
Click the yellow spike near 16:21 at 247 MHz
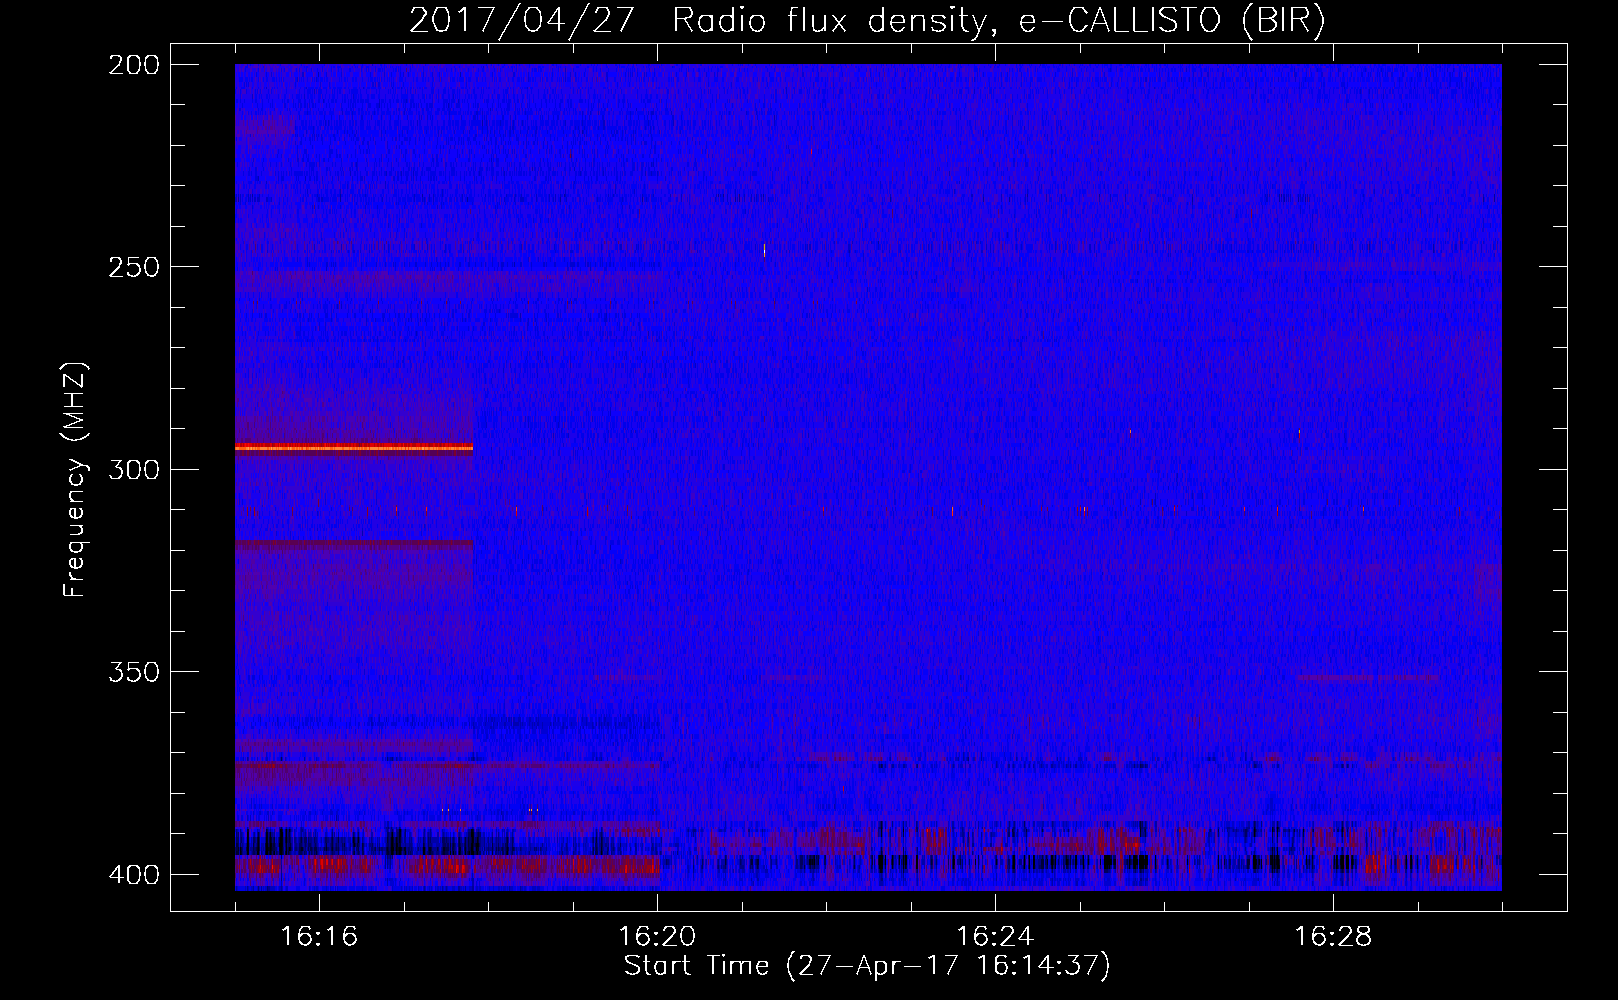tap(764, 251)
